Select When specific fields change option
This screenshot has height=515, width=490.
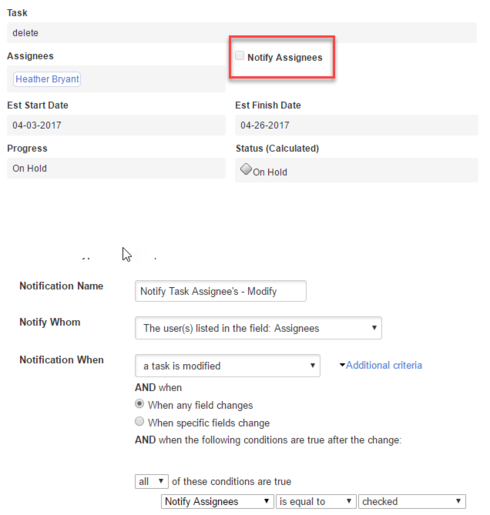click(x=139, y=421)
